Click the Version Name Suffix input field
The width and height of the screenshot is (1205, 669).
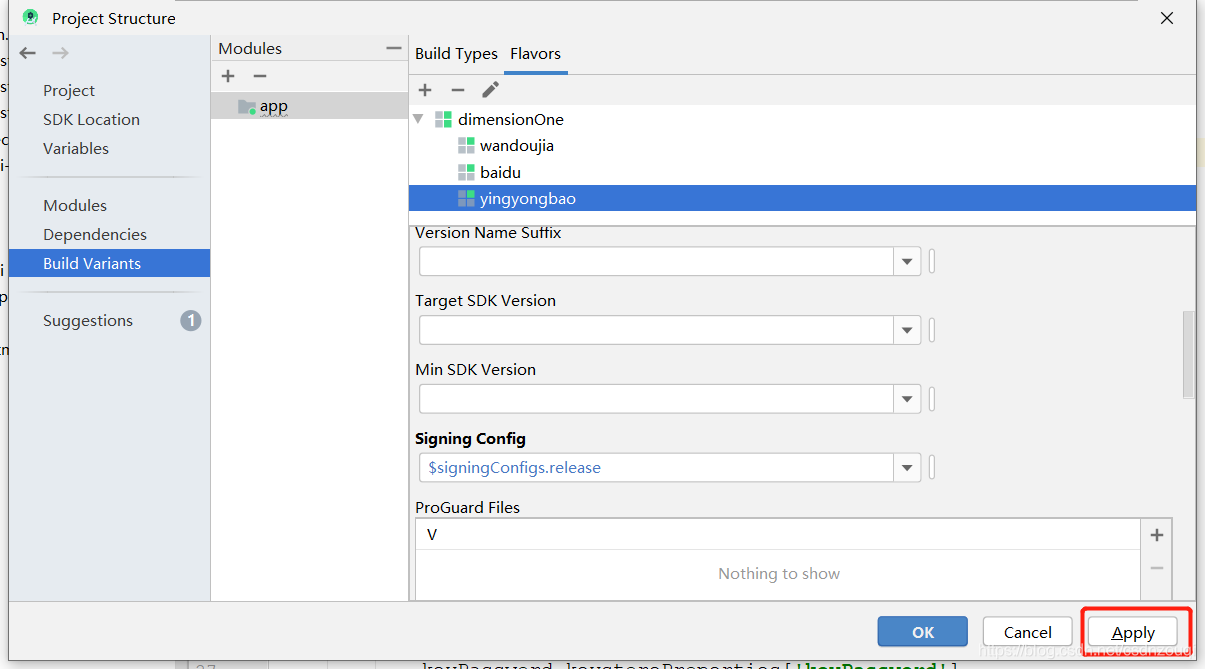656,262
